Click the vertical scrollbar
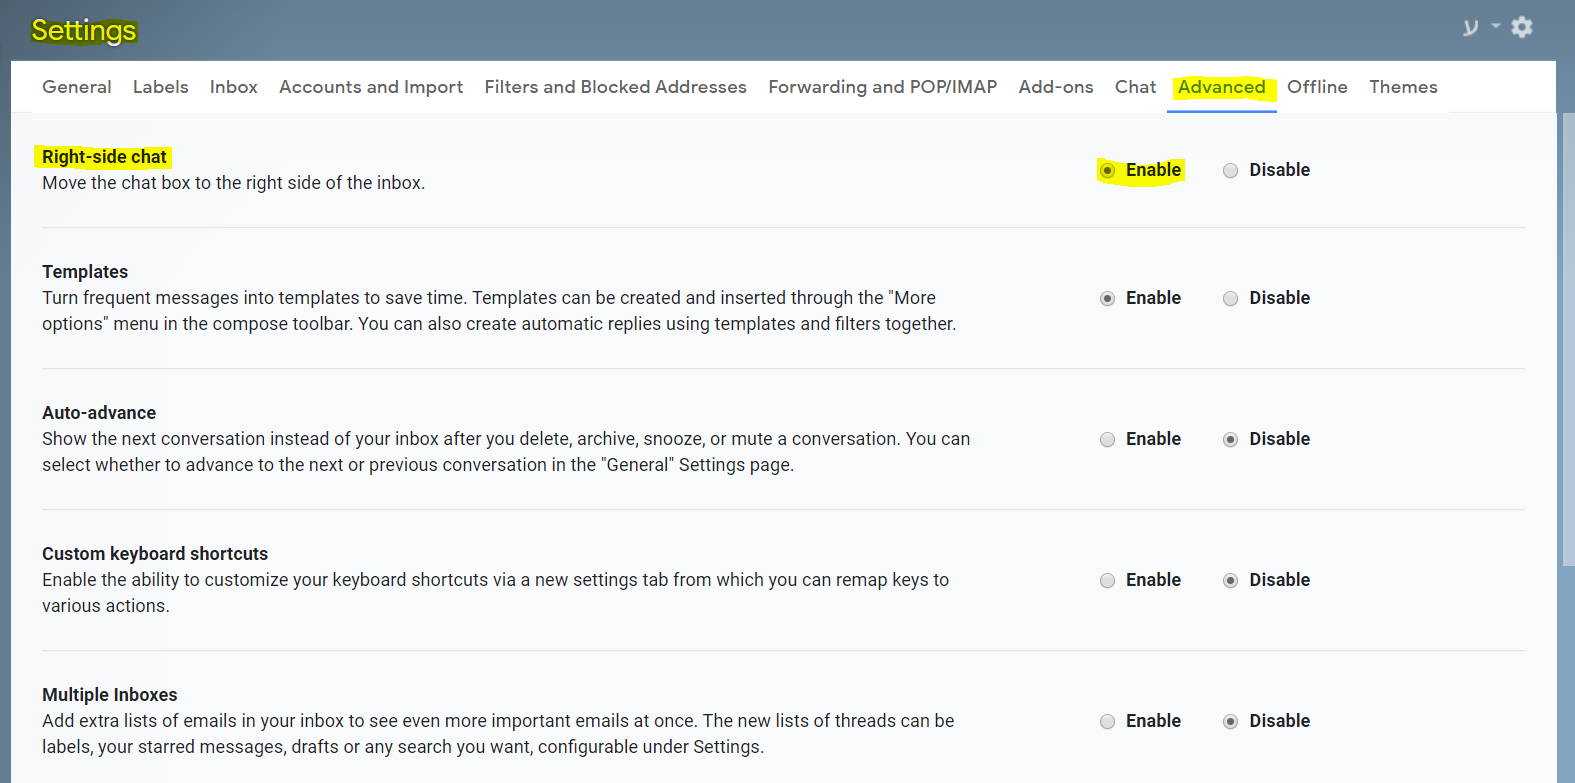 point(1567,340)
